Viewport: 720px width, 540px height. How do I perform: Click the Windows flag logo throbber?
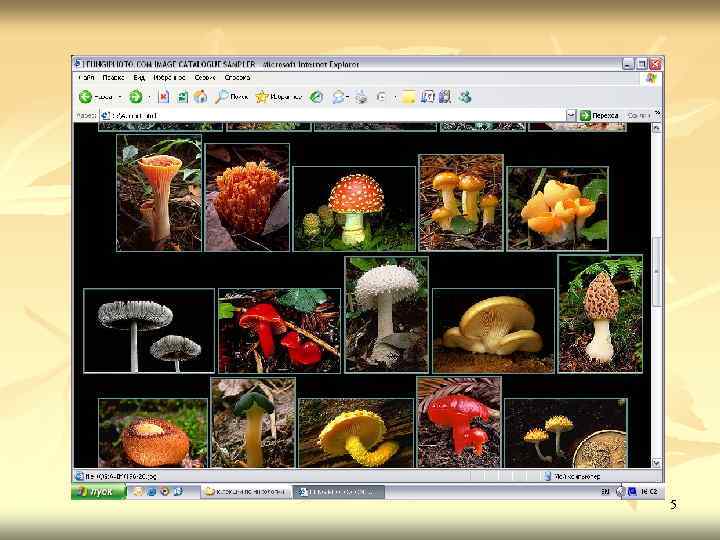point(651,79)
